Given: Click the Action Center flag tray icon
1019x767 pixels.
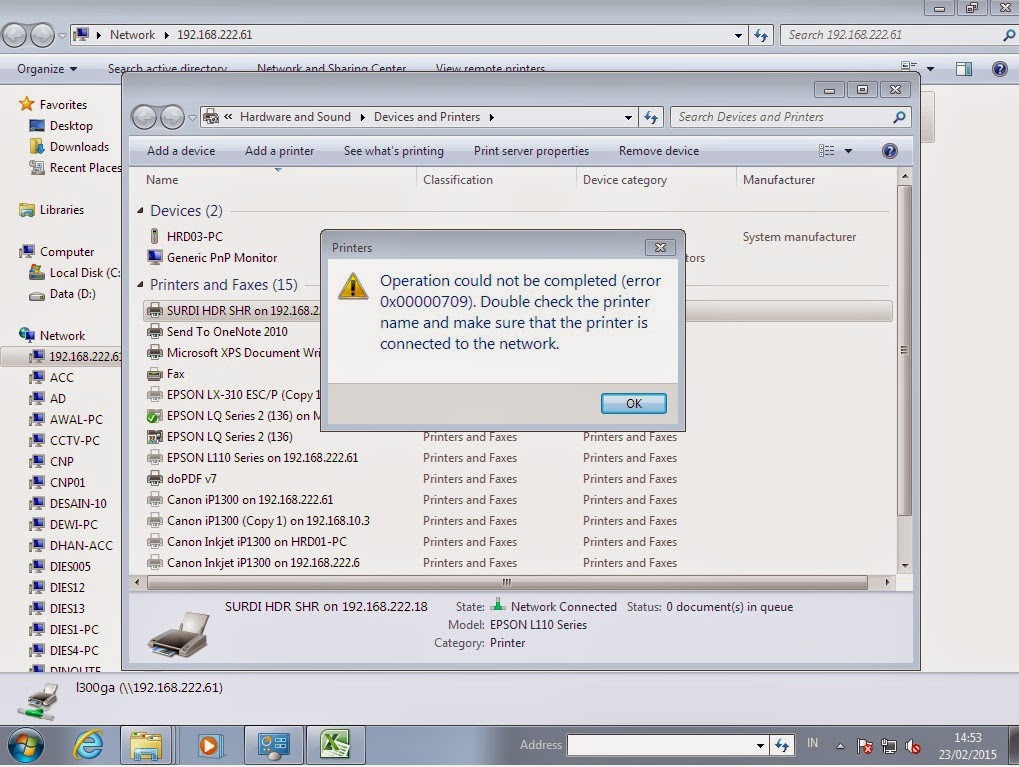Looking at the screenshot, I should pyautogui.click(x=864, y=746).
